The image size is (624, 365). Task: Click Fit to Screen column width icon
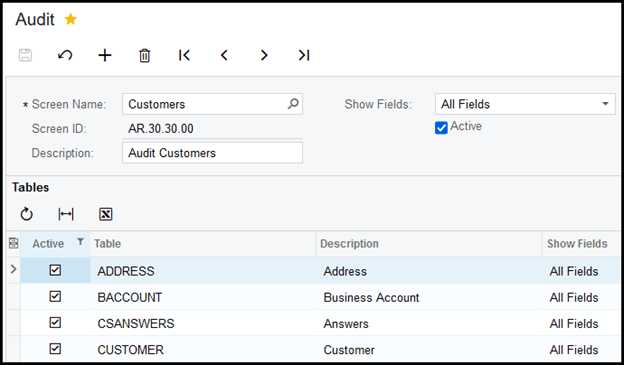(x=66, y=214)
